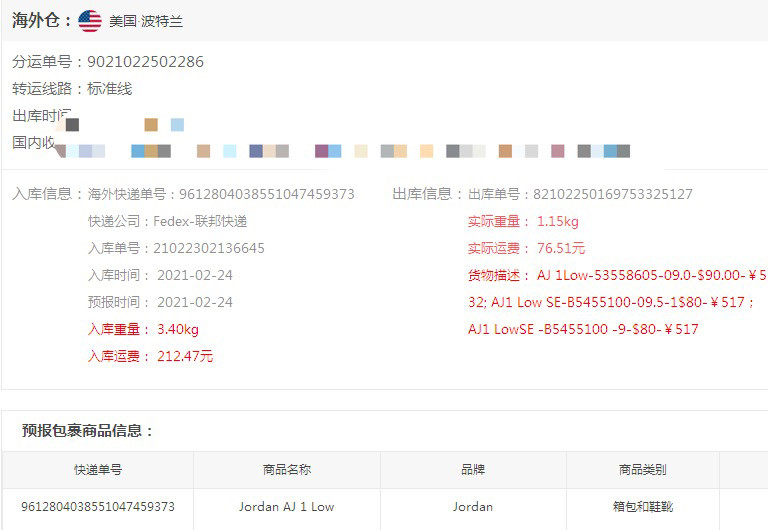
Task: Select warehouse name 美国·波特兰
Action: (146, 22)
